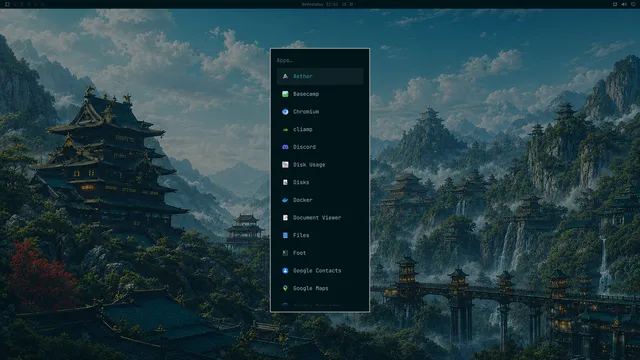Image resolution: width=640 pixels, height=360 pixels.
Task: Click the Disks app icon
Action: pyautogui.click(x=285, y=182)
